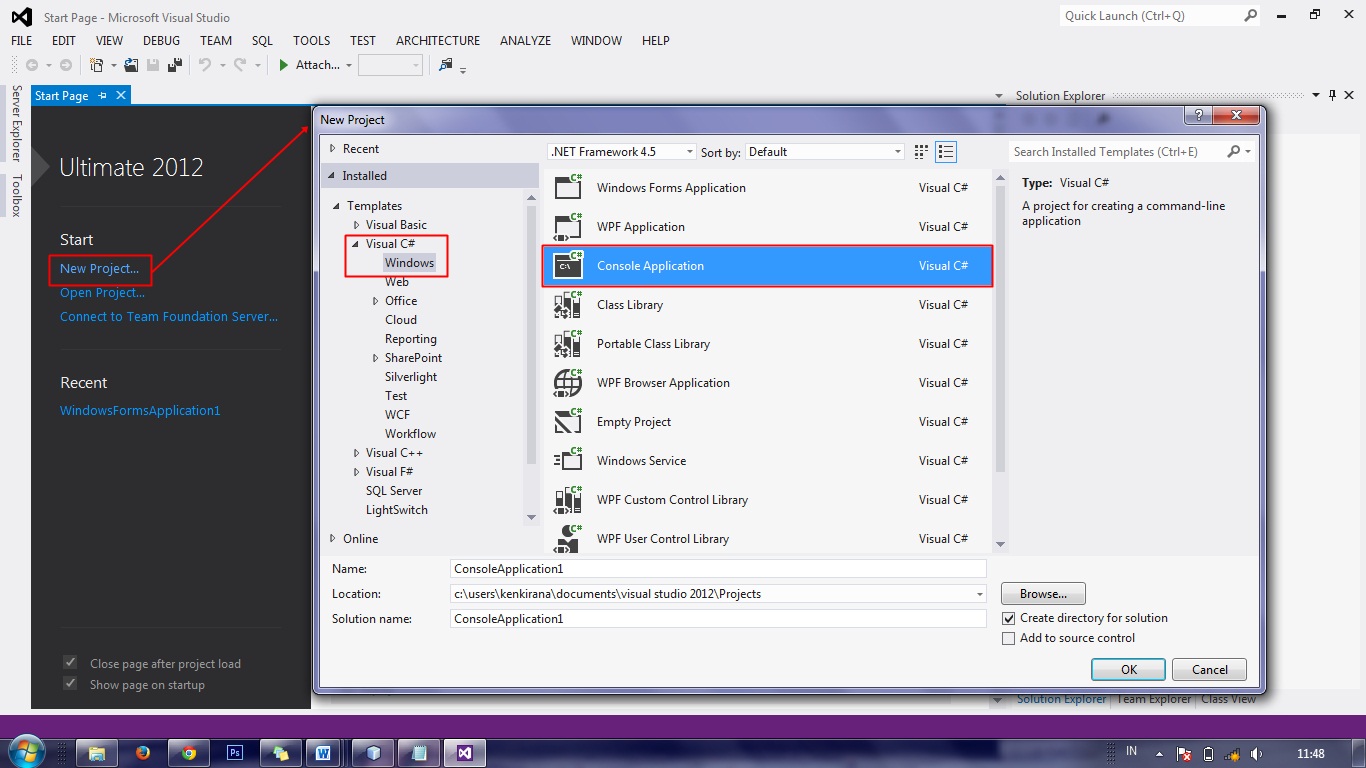Switch to small icons view

[922, 152]
